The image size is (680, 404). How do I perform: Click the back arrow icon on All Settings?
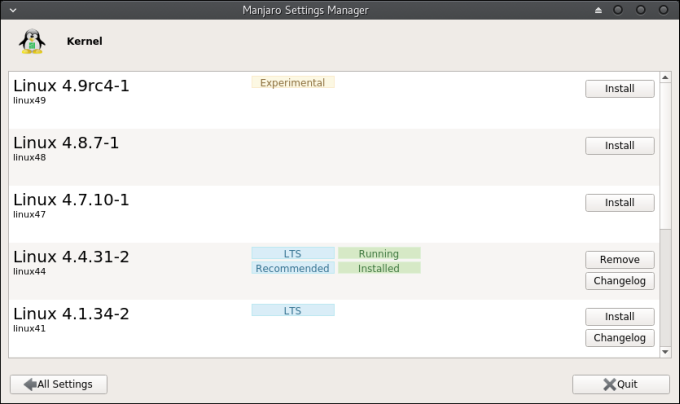pos(30,384)
